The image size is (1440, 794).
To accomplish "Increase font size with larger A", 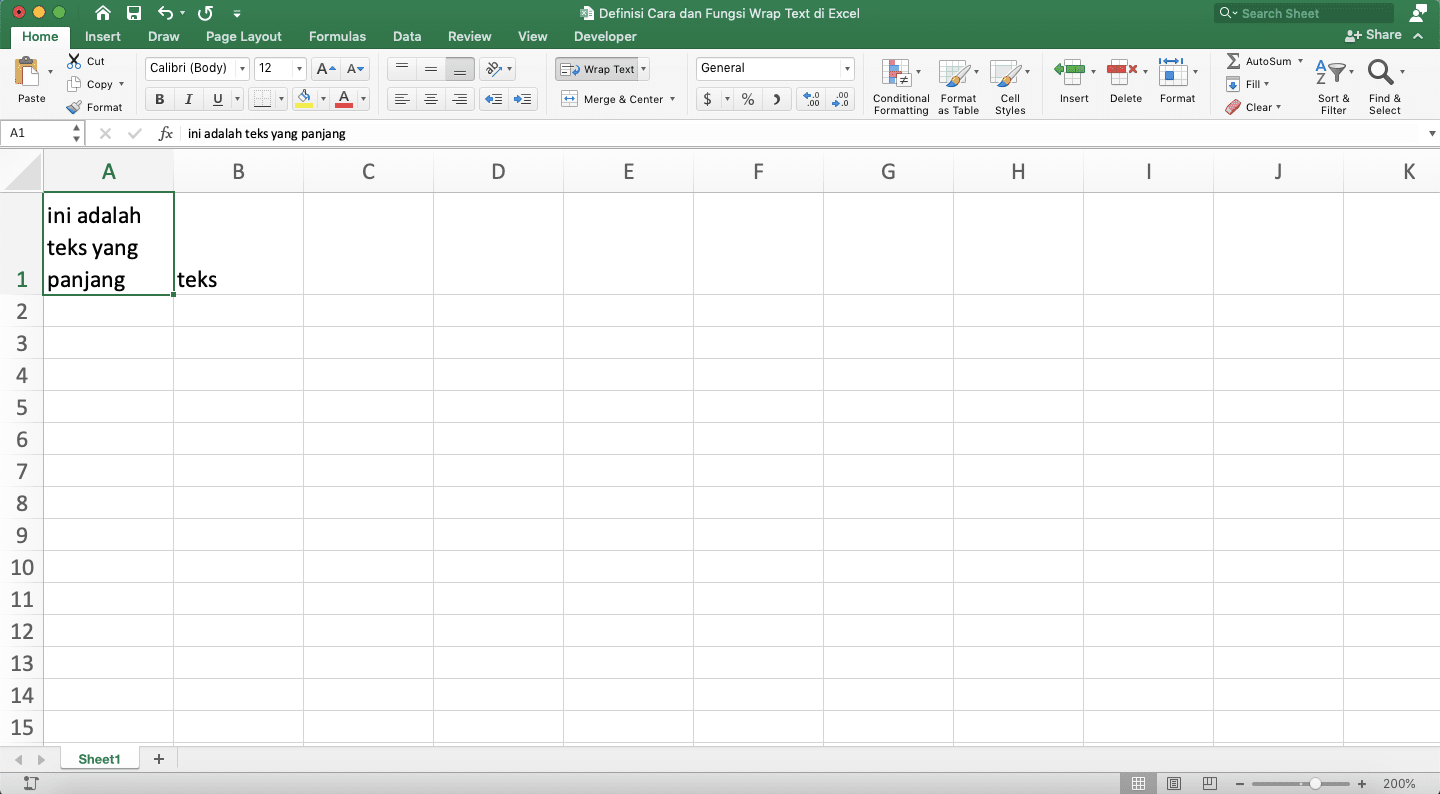I will [325, 69].
